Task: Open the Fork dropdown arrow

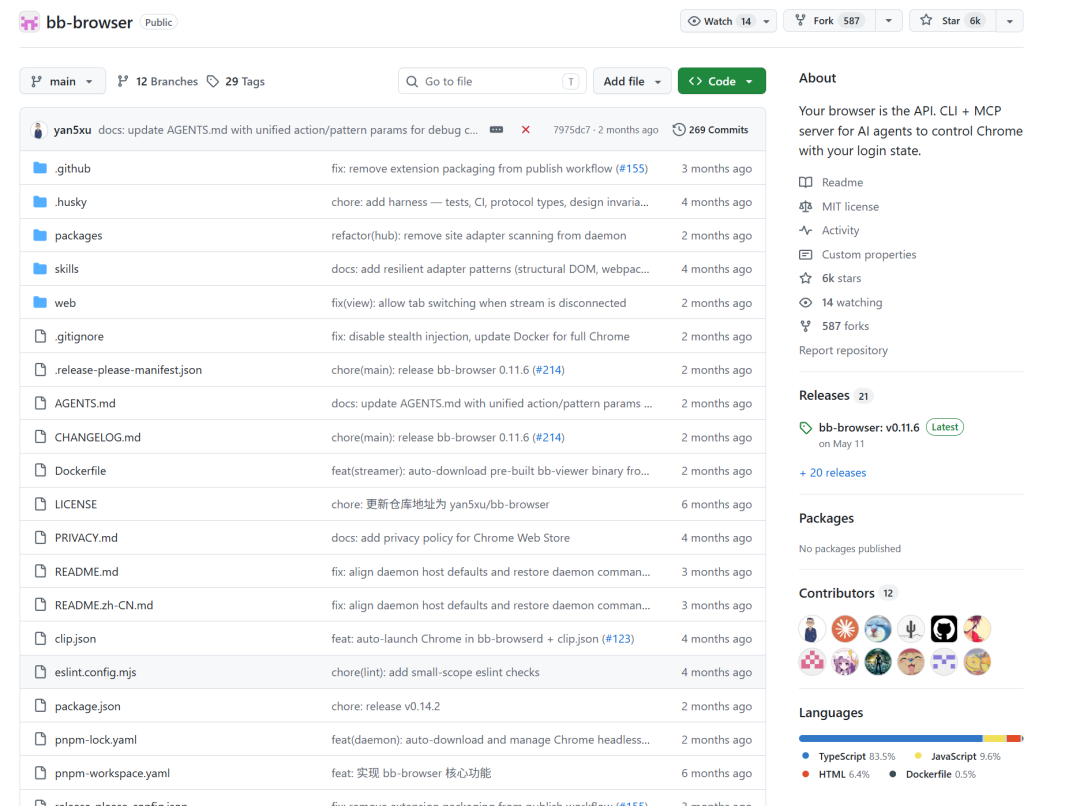Action: pos(889,21)
